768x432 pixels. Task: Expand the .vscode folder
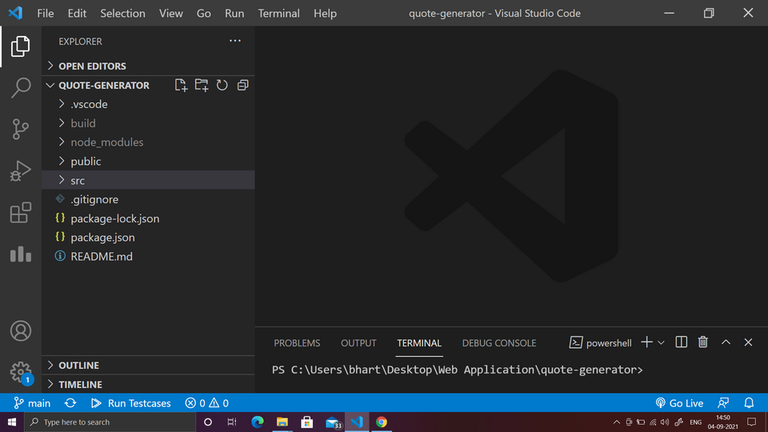tap(148, 104)
